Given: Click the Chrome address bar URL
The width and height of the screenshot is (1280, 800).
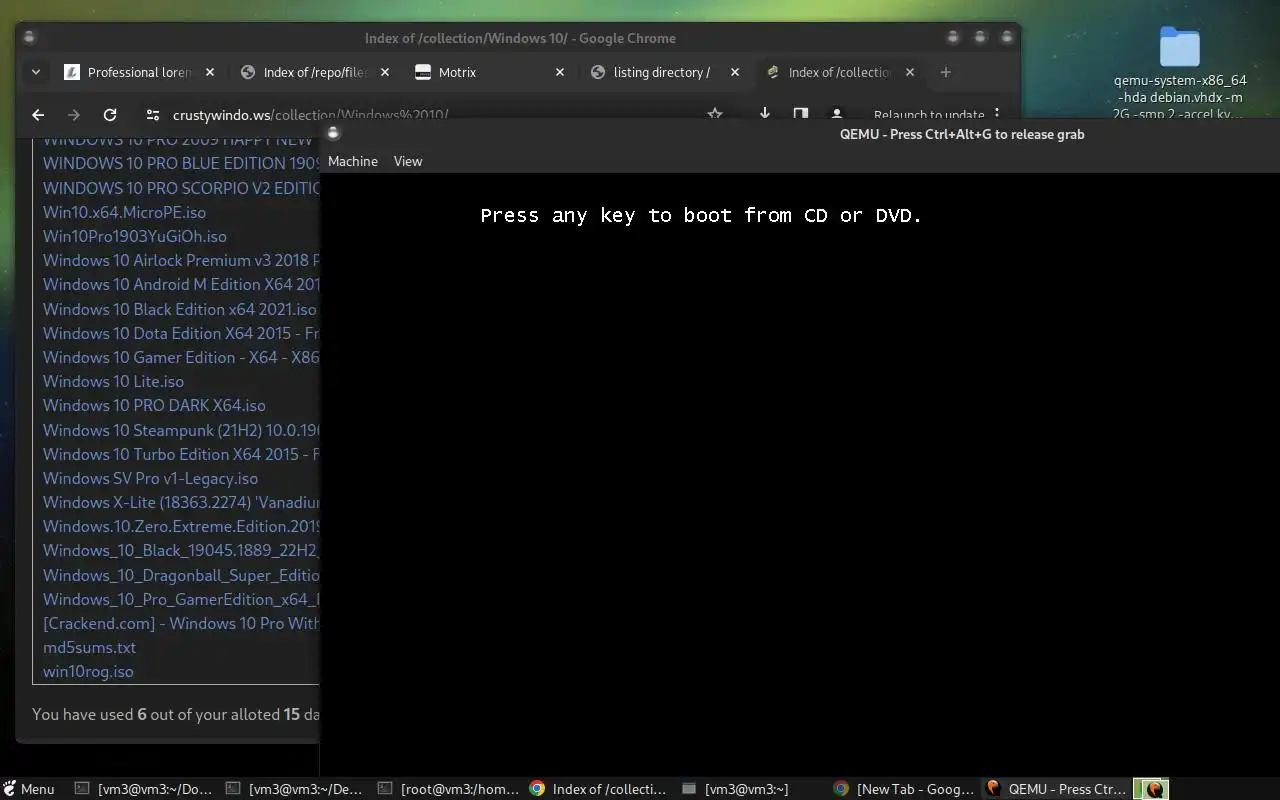Looking at the screenshot, I should pos(310,115).
